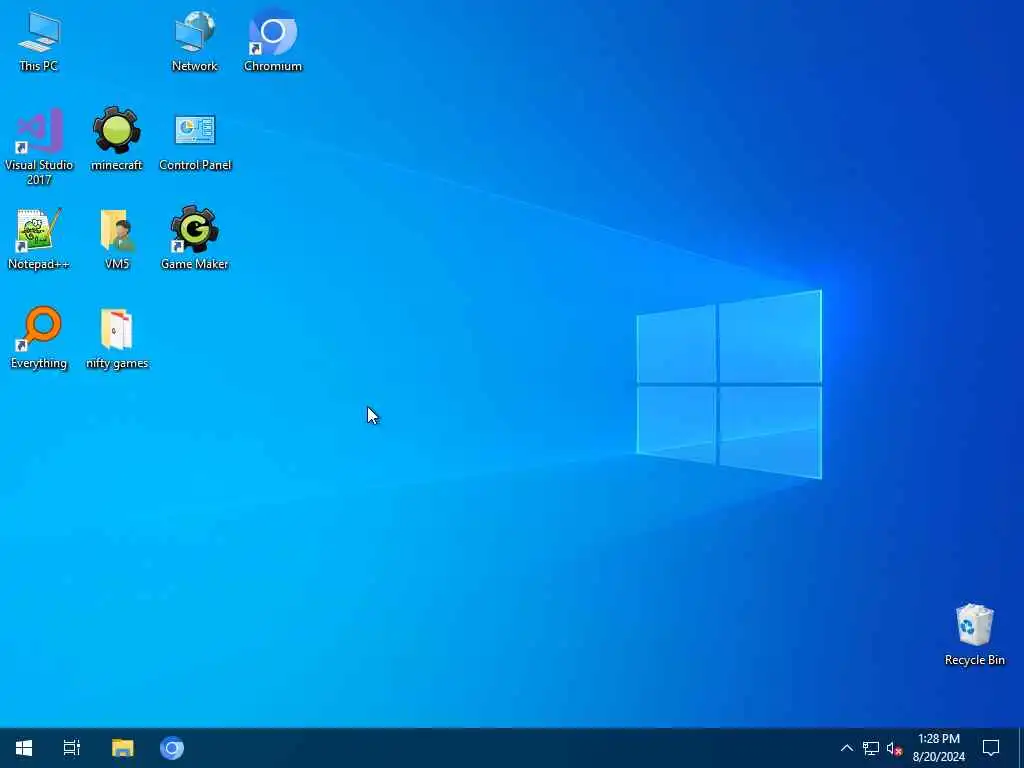Select the Visual Studio 2017 shortcut
1024x768 pixels.
(x=39, y=146)
